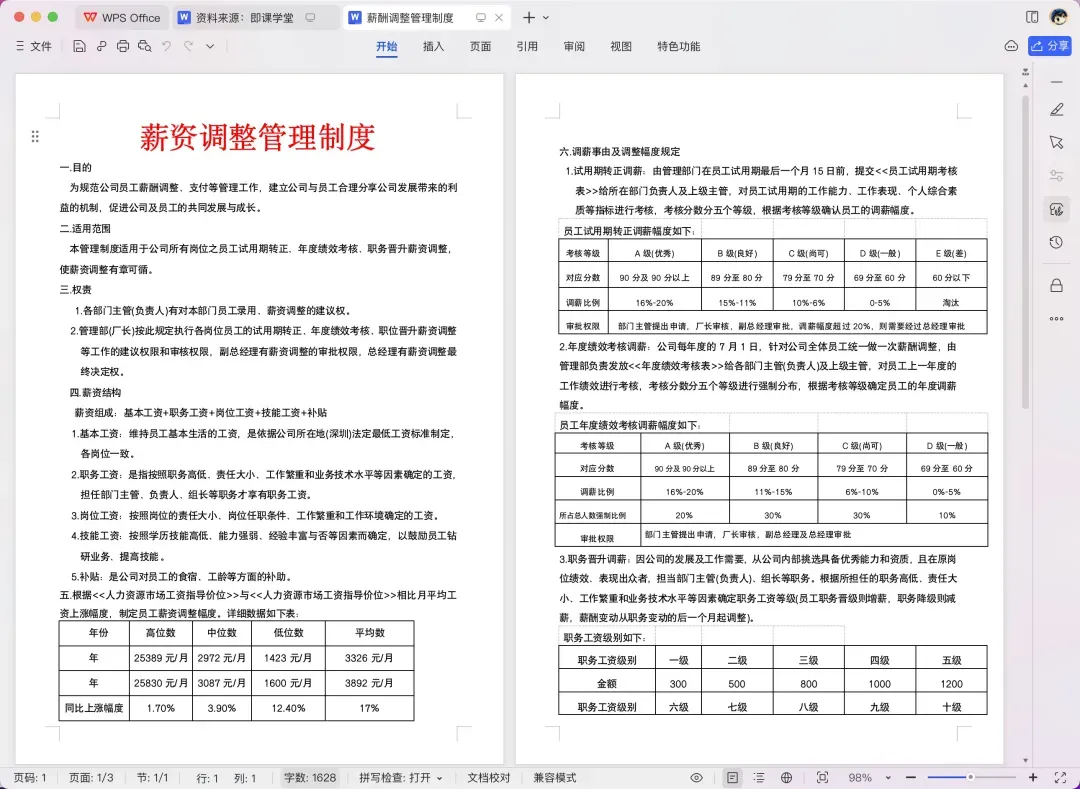The image size is (1080, 789).
Task: Select the pen annotation tool in sidebar
Action: click(x=1057, y=109)
